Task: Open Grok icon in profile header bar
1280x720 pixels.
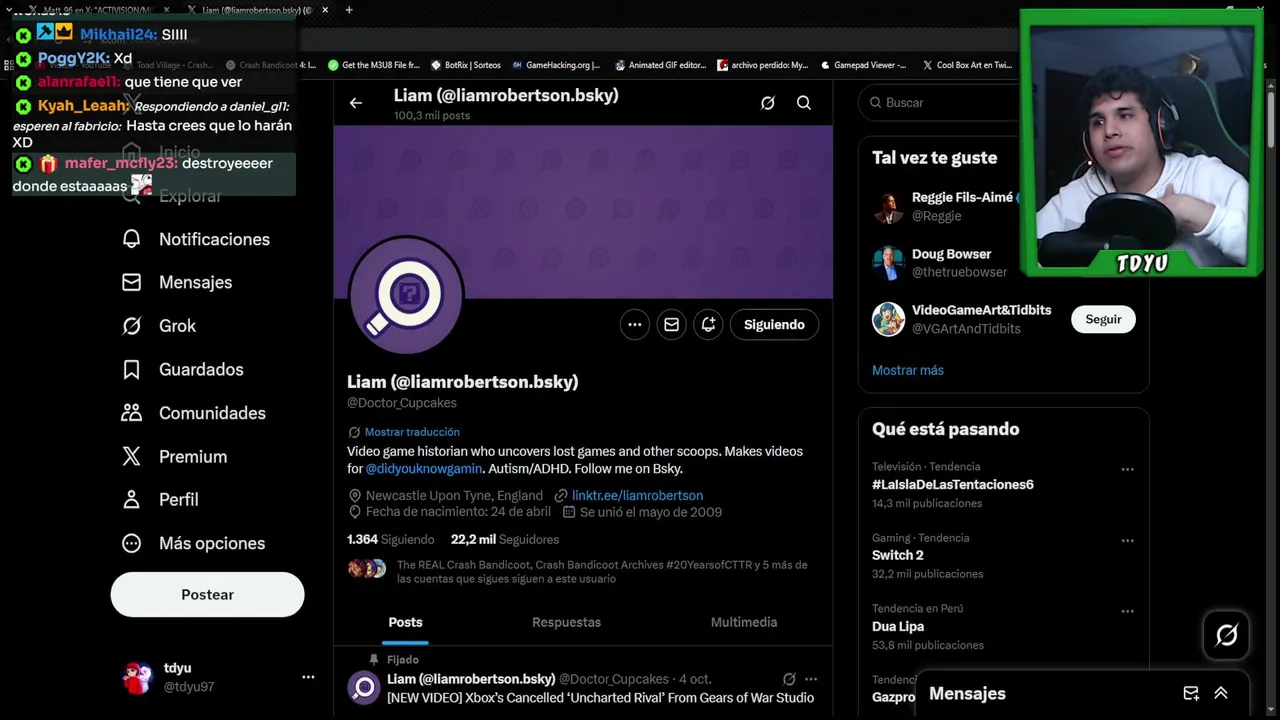Action: pos(768,103)
